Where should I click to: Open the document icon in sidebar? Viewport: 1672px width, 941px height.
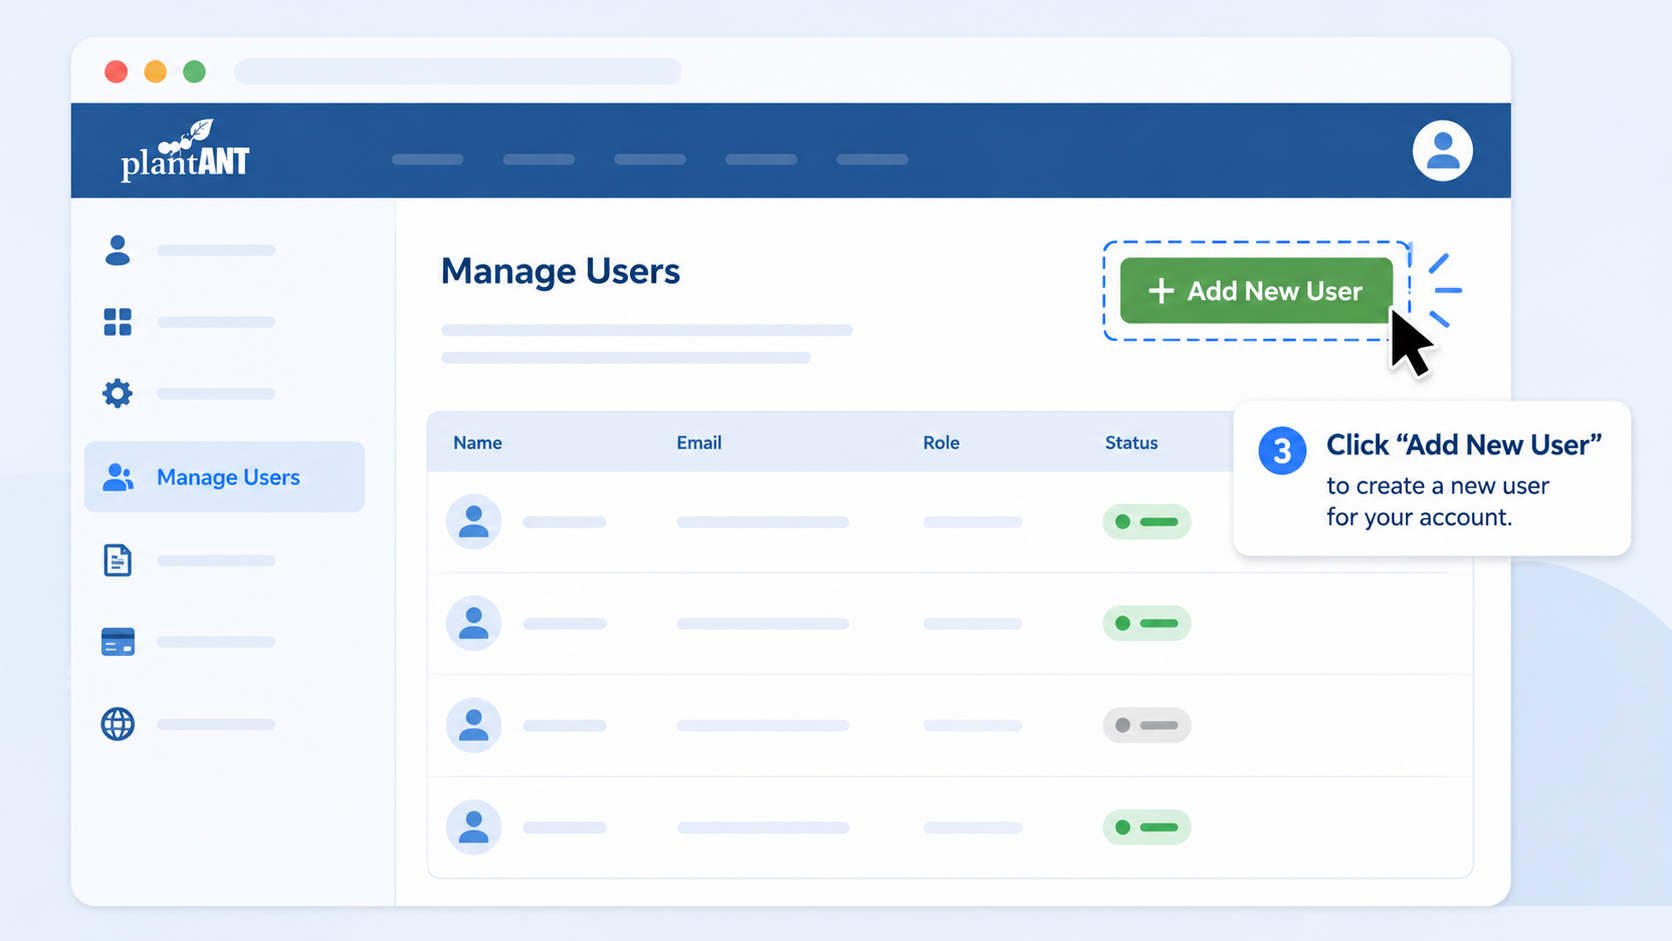(x=117, y=560)
